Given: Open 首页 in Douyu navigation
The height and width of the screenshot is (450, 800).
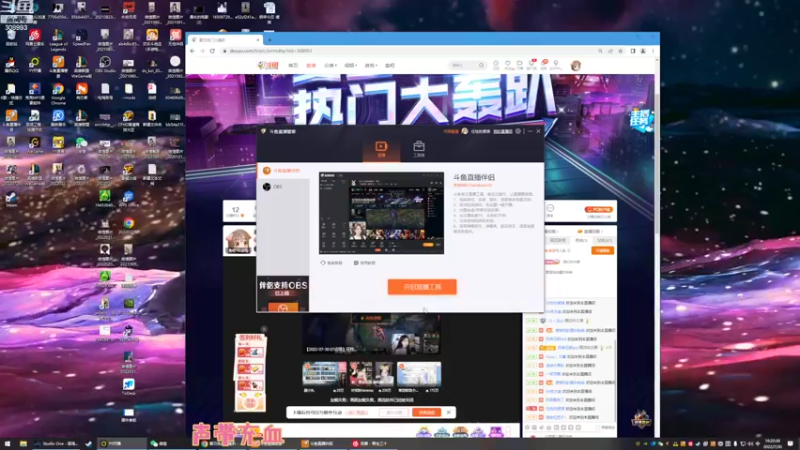Looking at the screenshot, I should point(293,65).
